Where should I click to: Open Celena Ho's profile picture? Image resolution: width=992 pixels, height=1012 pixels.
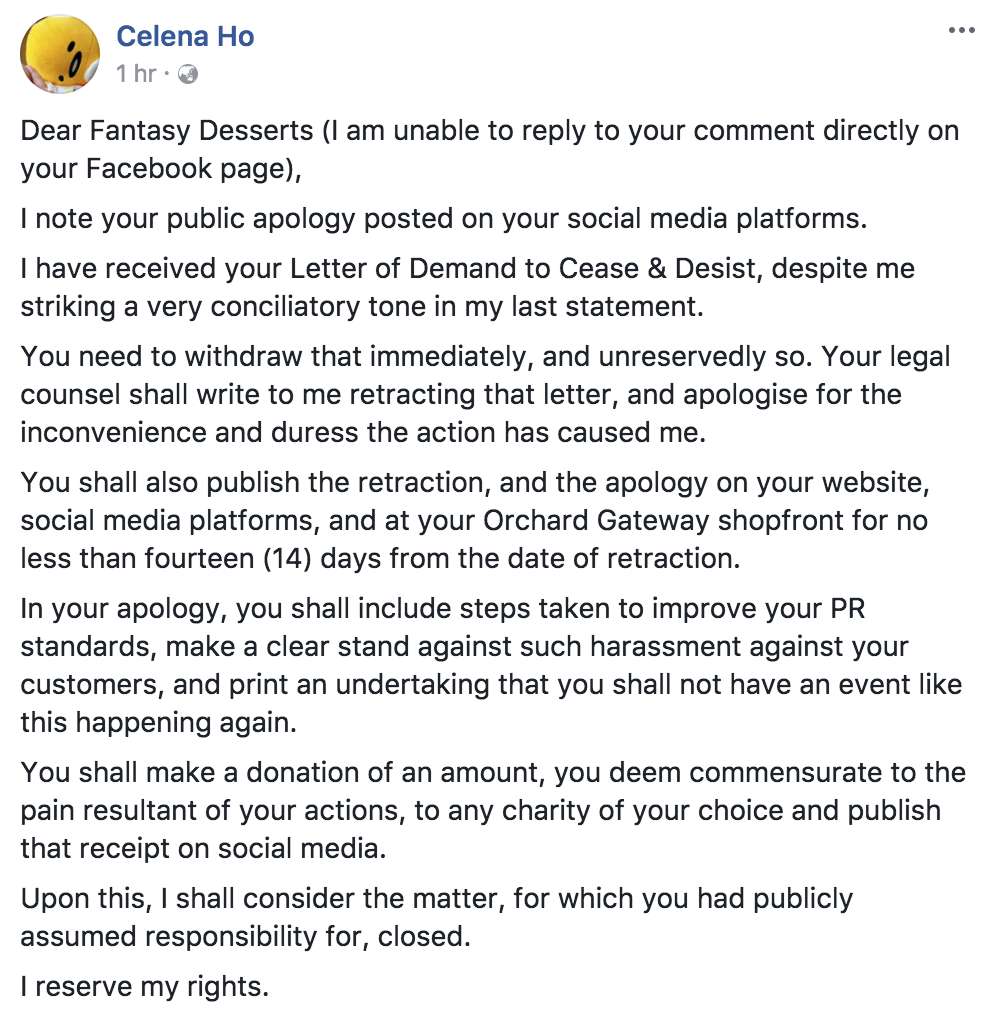click(x=60, y=54)
